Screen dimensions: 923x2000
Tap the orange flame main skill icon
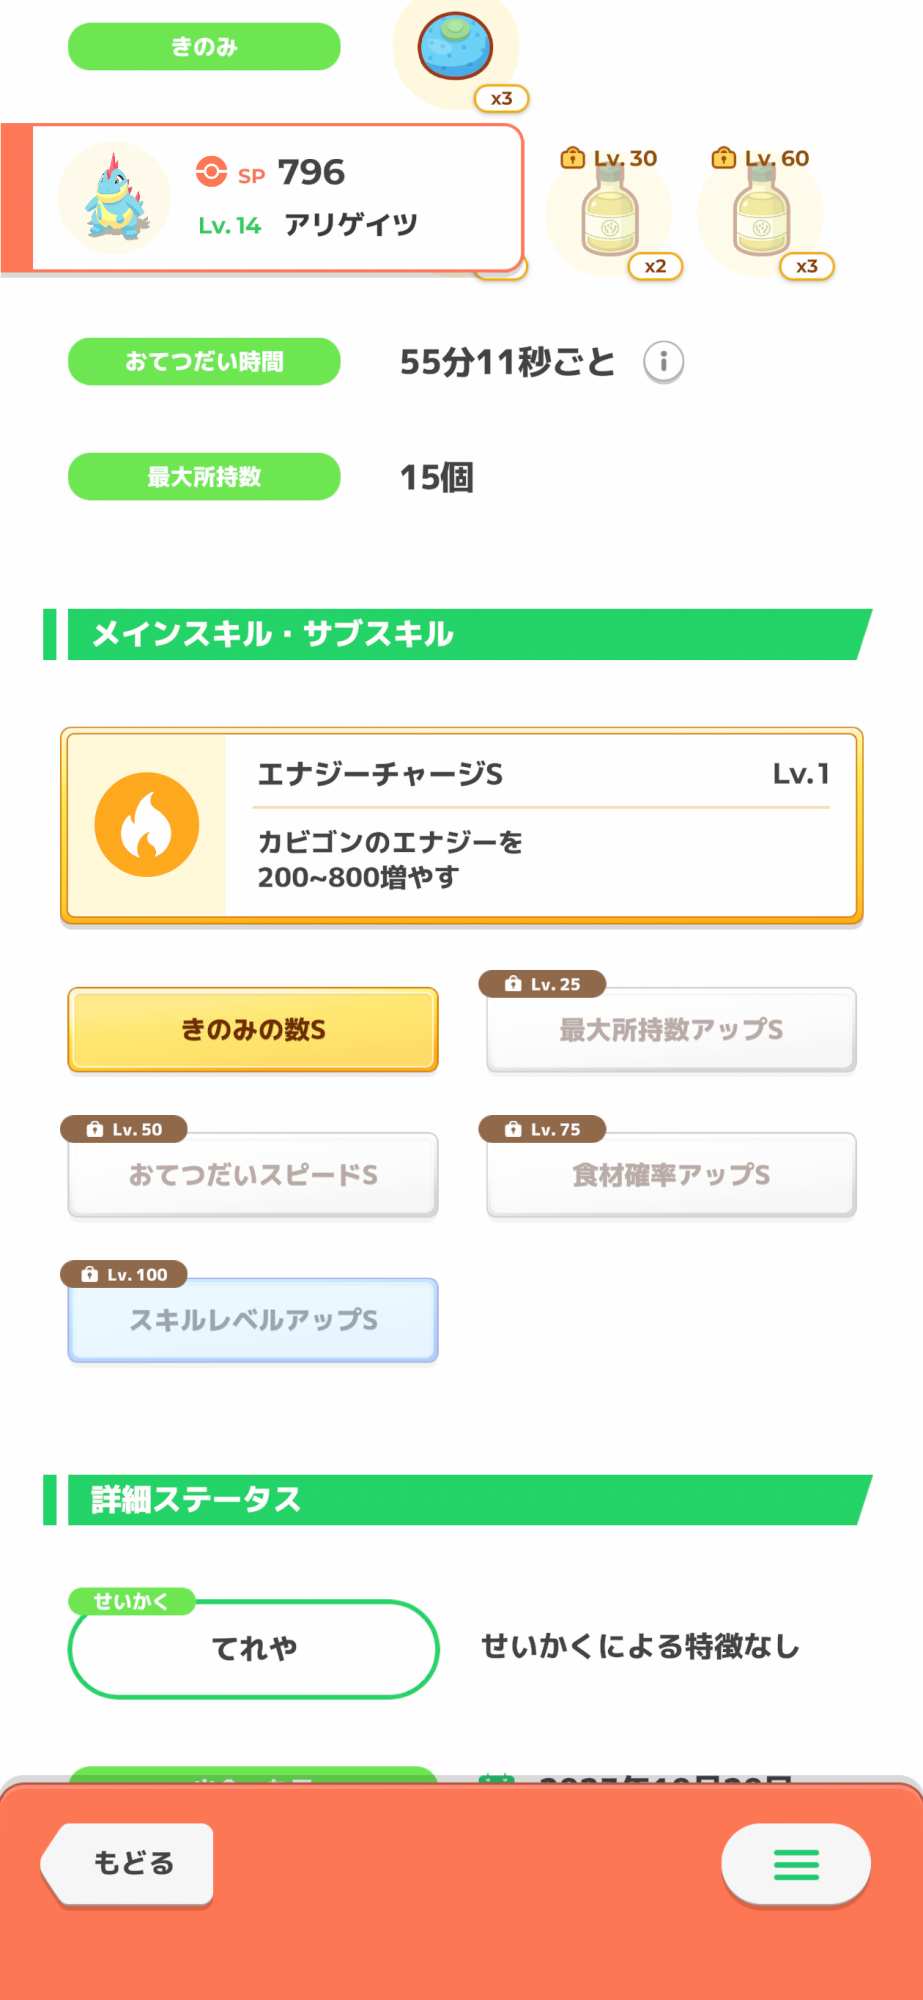point(147,825)
